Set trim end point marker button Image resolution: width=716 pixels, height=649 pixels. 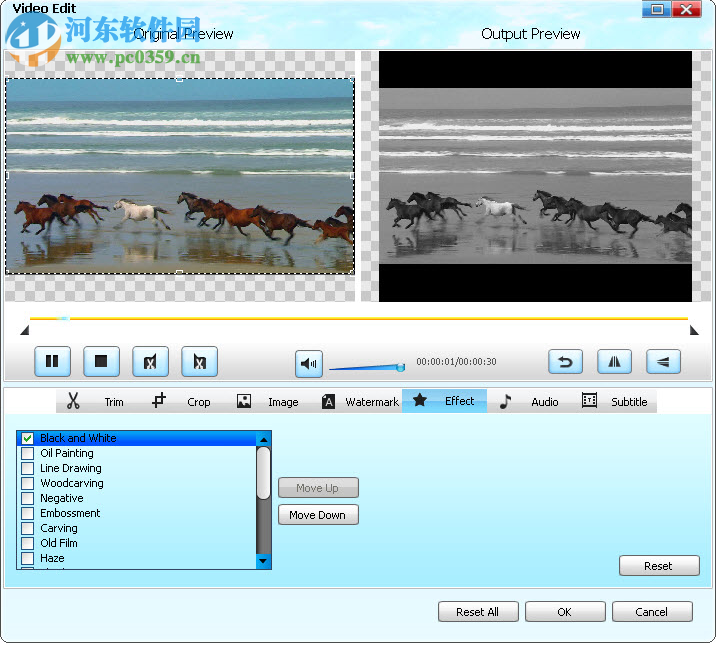point(200,362)
